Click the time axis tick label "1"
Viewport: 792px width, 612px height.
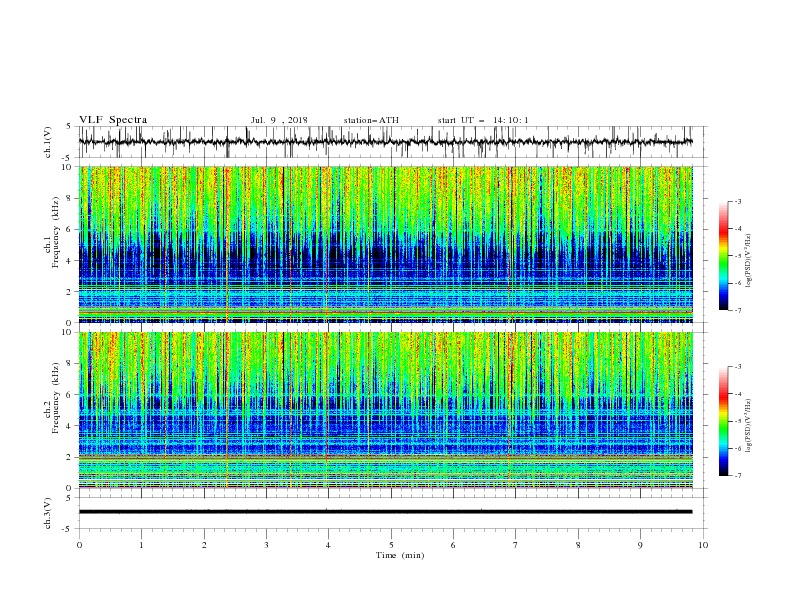click(x=141, y=545)
